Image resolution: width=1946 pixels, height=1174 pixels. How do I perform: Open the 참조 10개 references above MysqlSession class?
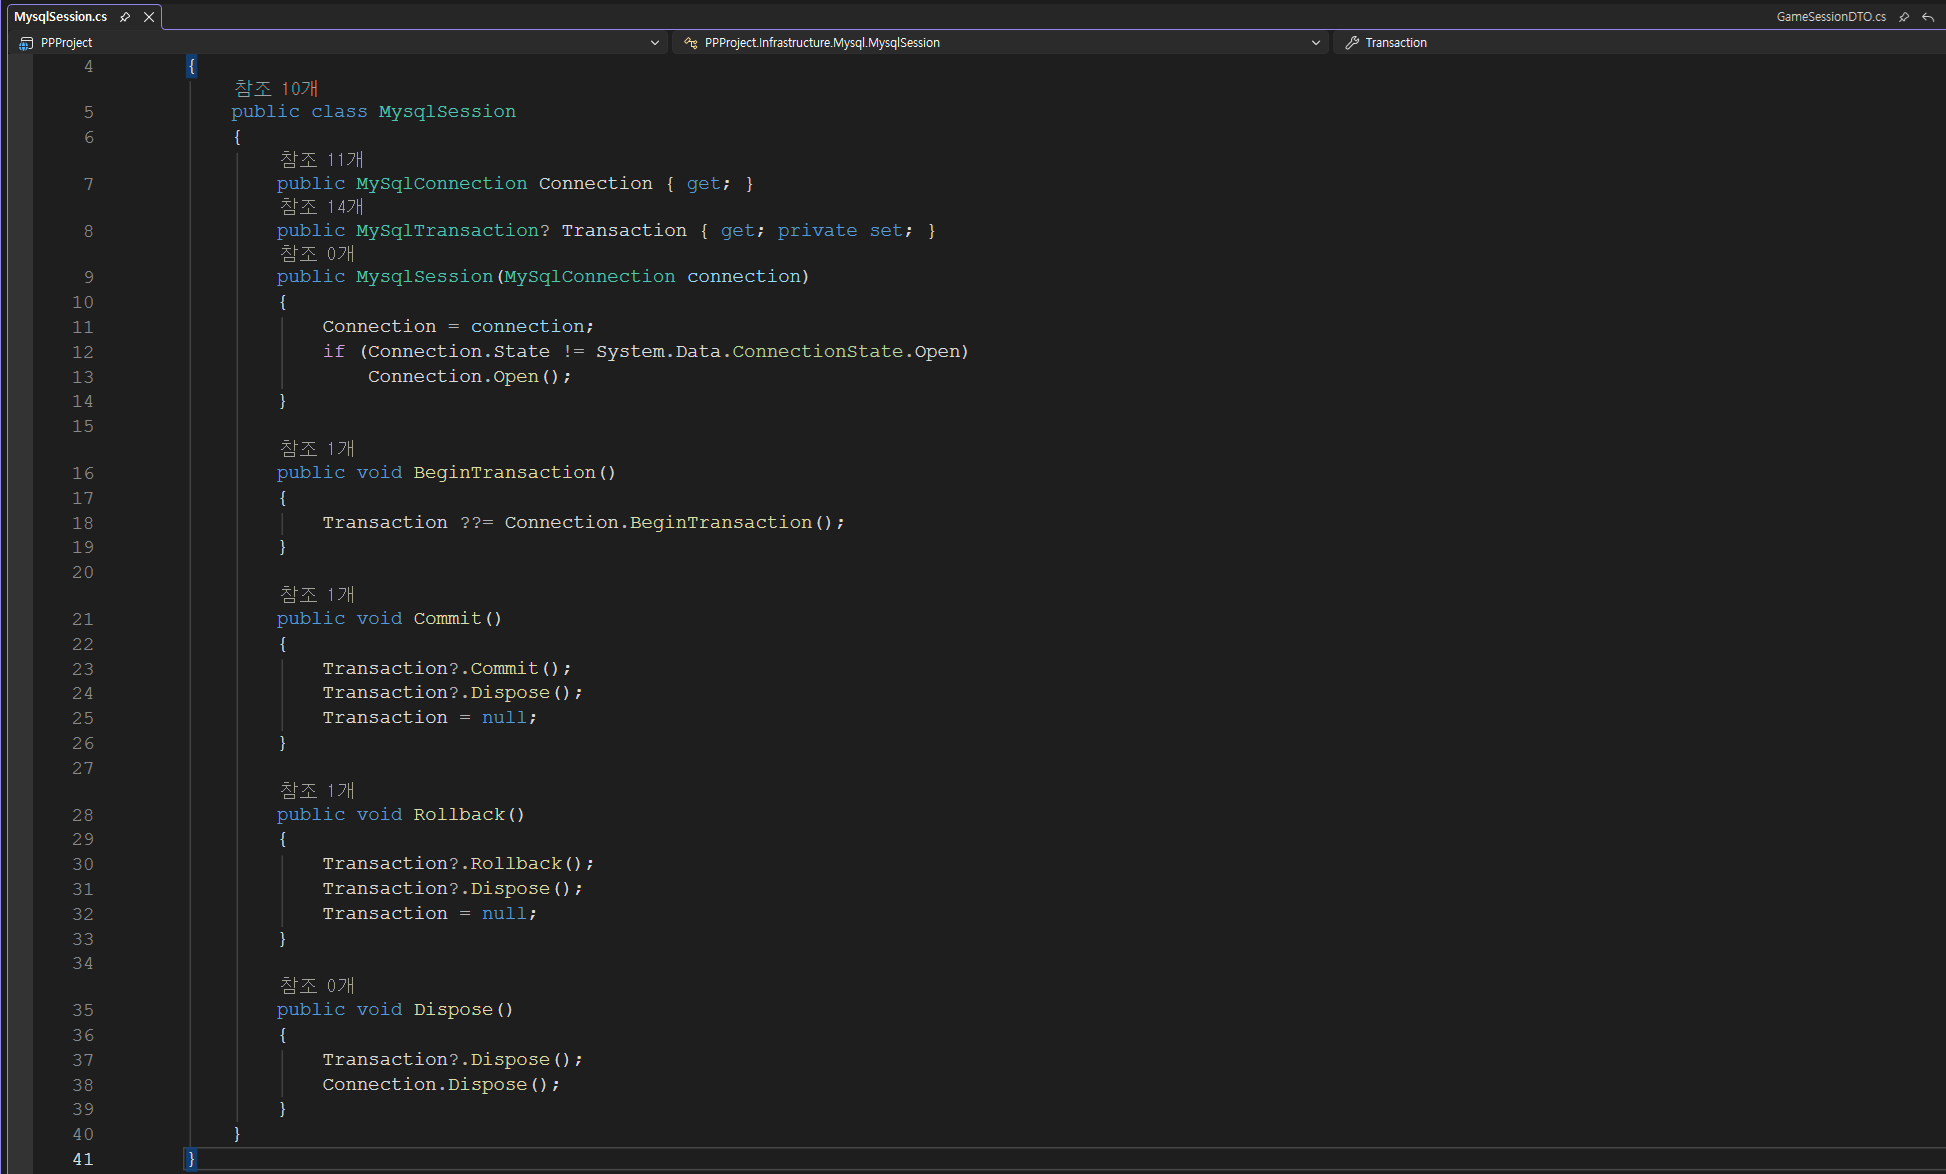276,89
